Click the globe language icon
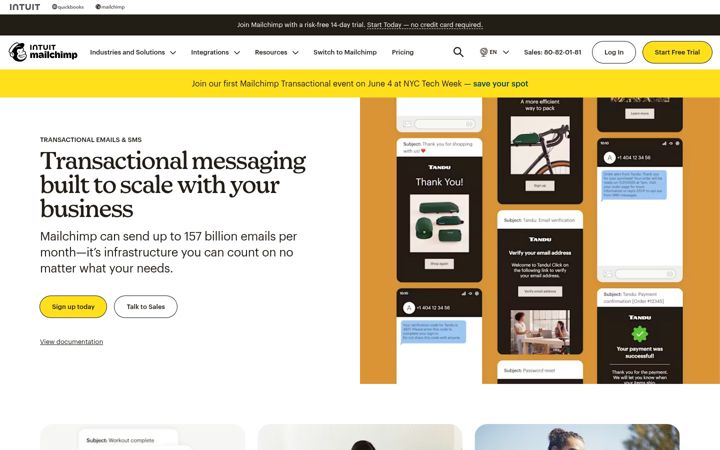The image size is (720, 450). 484,52
